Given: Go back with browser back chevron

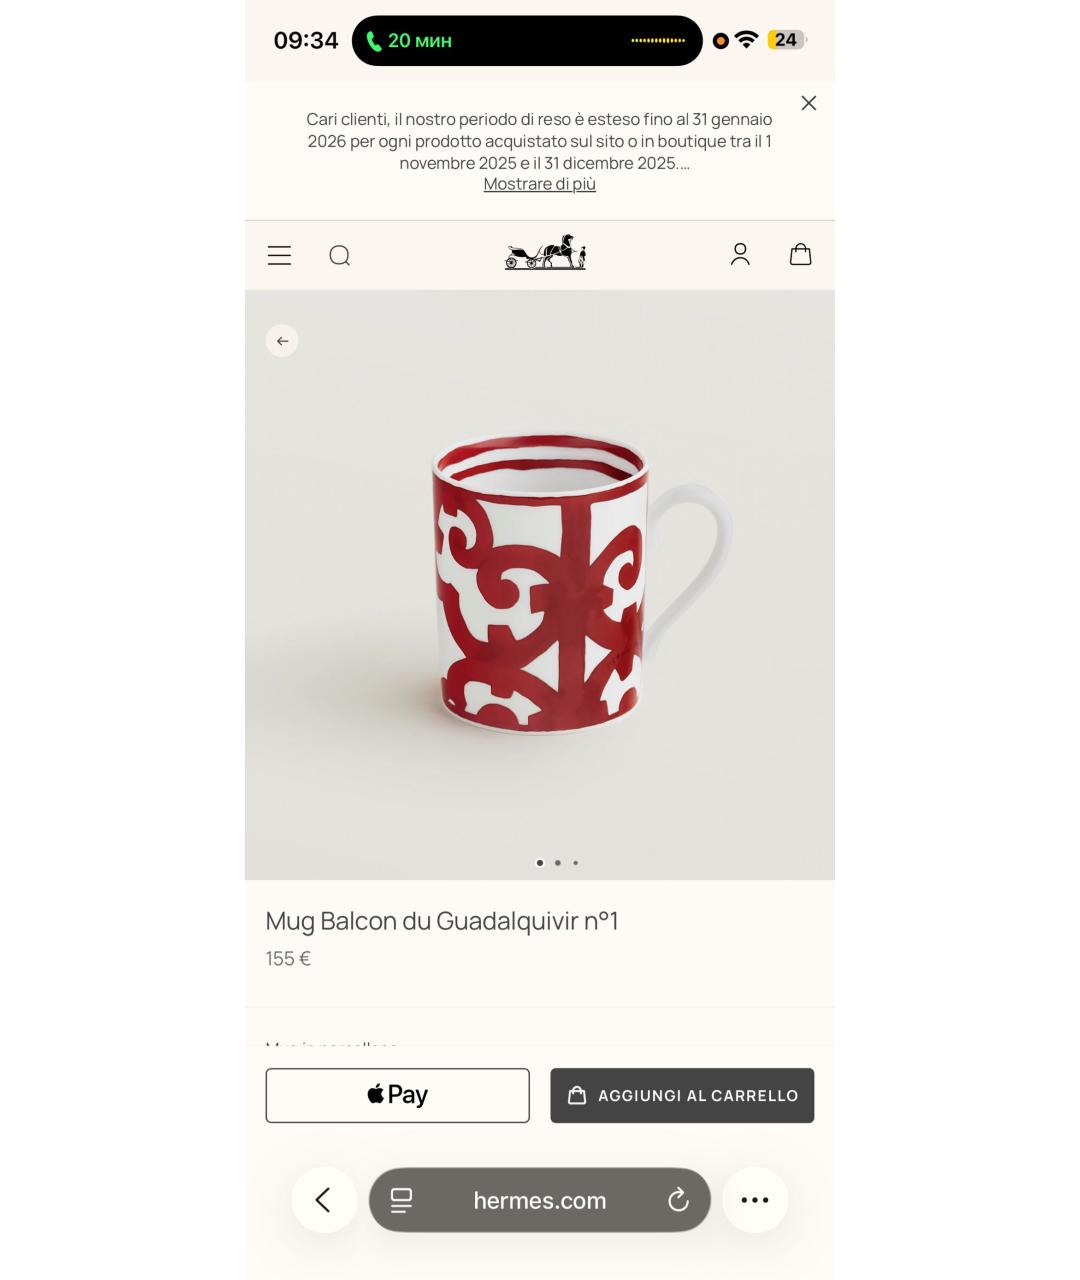Looking at the screenshot, I should [x=324, y=1200].
